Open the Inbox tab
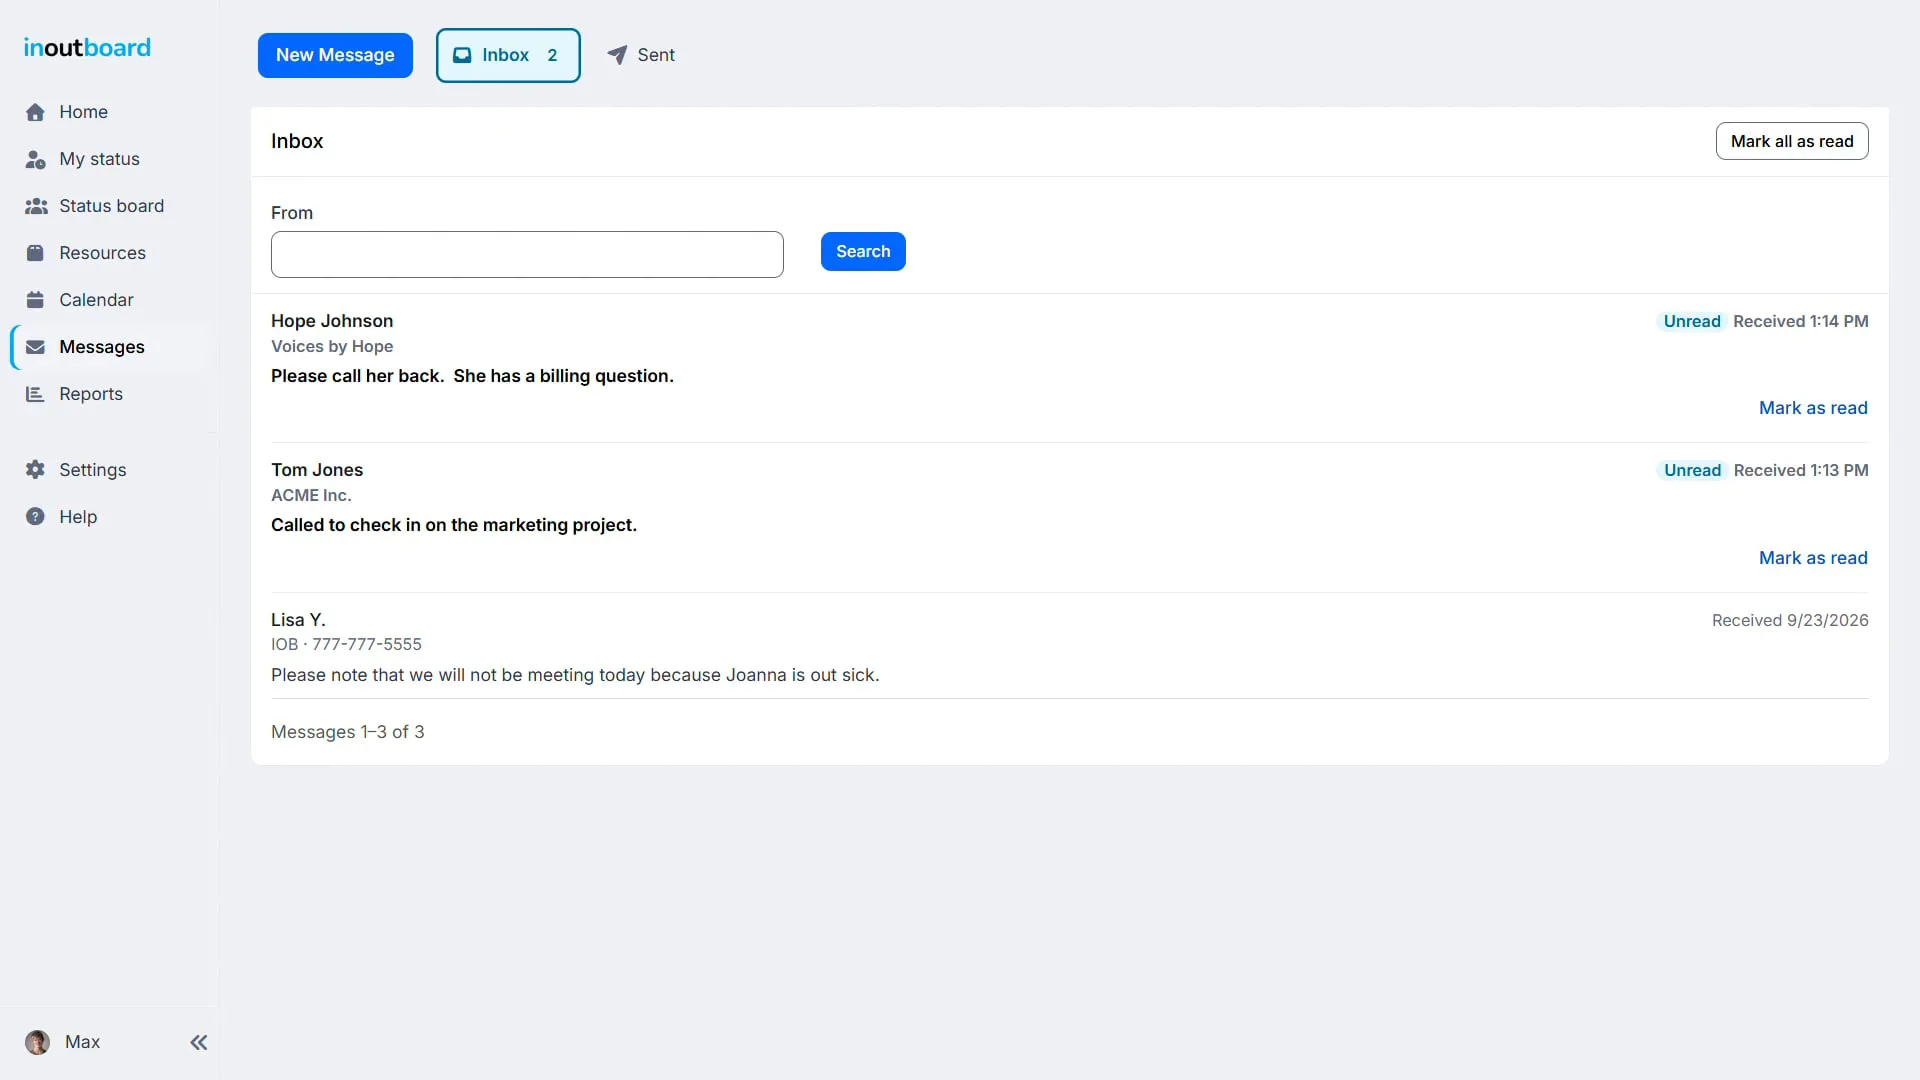1920x1080 pixels. point(508,55)
